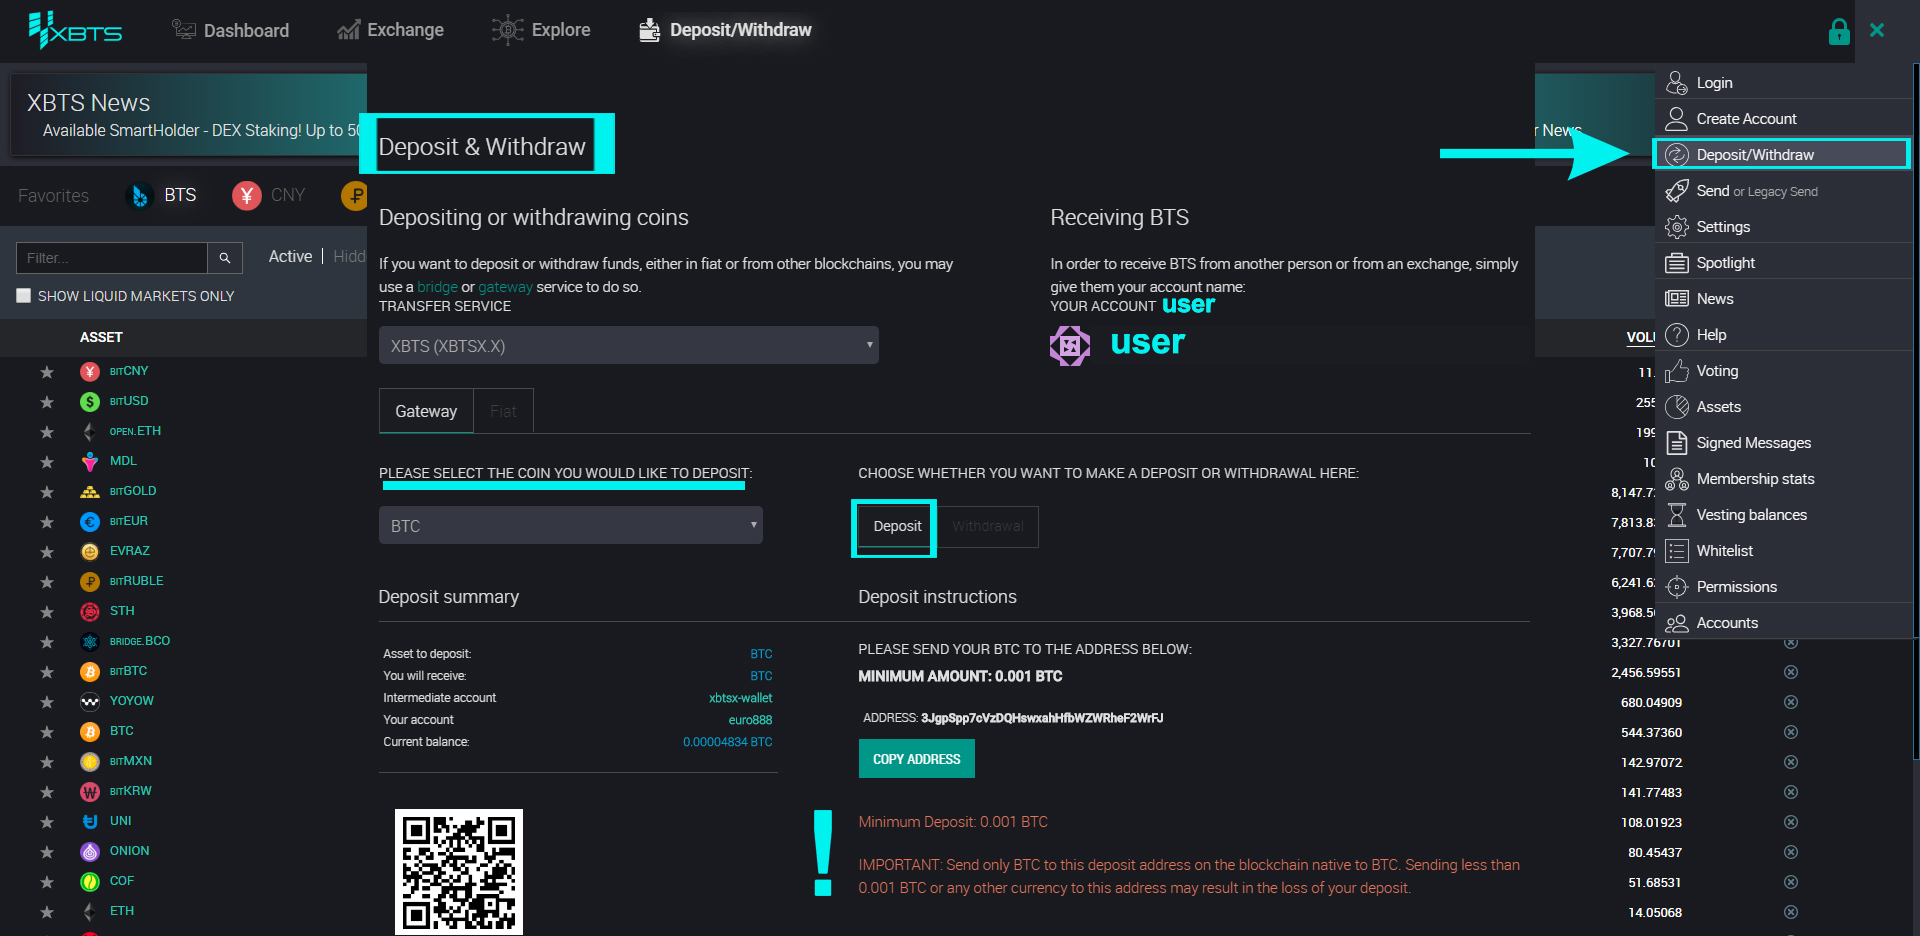Screen dimensions: 1920x936
Task: Open the Explore page
Action: [x=541, y=30]
